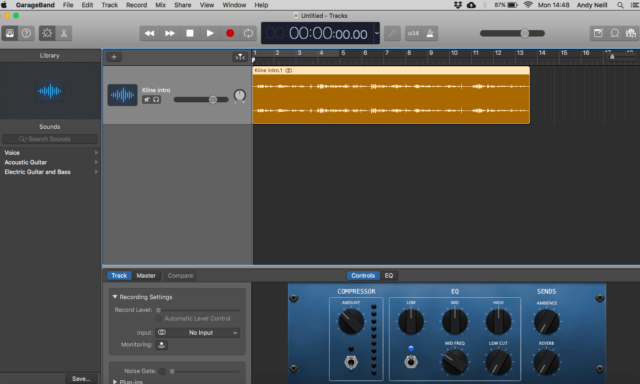Click the Kline intro track waveform icon
The image size is (640, 384).
[x=122, y=95]
